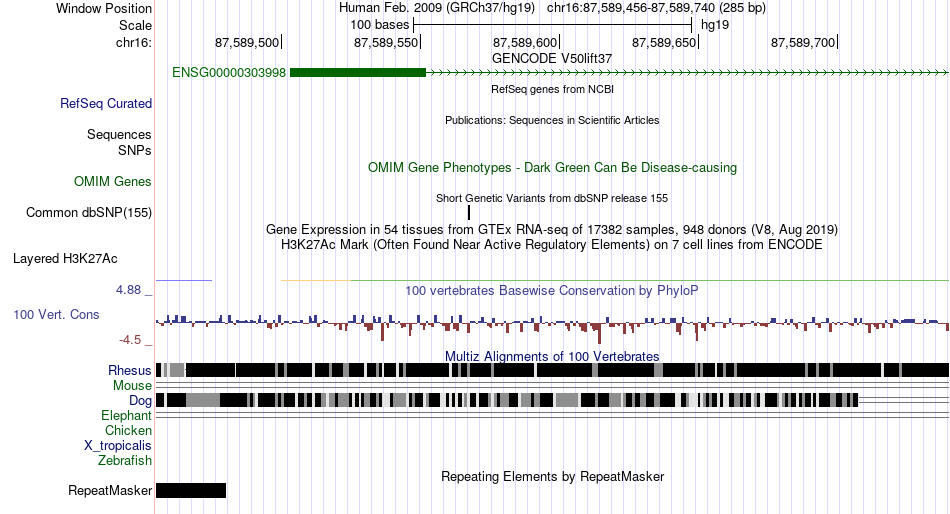This screenshot has height=514, width=950.
Task: Click the Mouse alignment label
Action: coord(132,386)
